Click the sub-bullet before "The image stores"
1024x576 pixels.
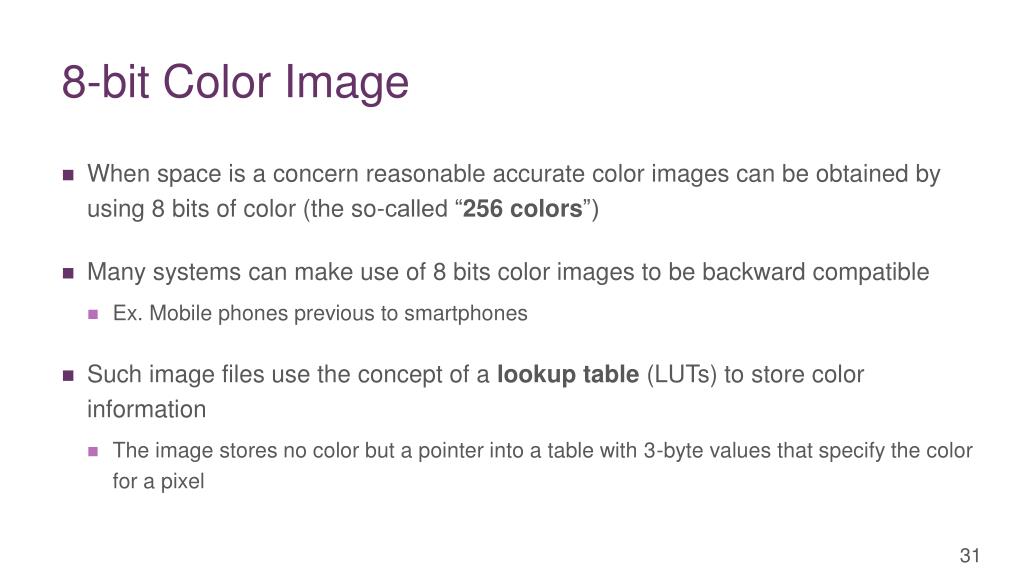pyautogui.click(x=93, y=451)
